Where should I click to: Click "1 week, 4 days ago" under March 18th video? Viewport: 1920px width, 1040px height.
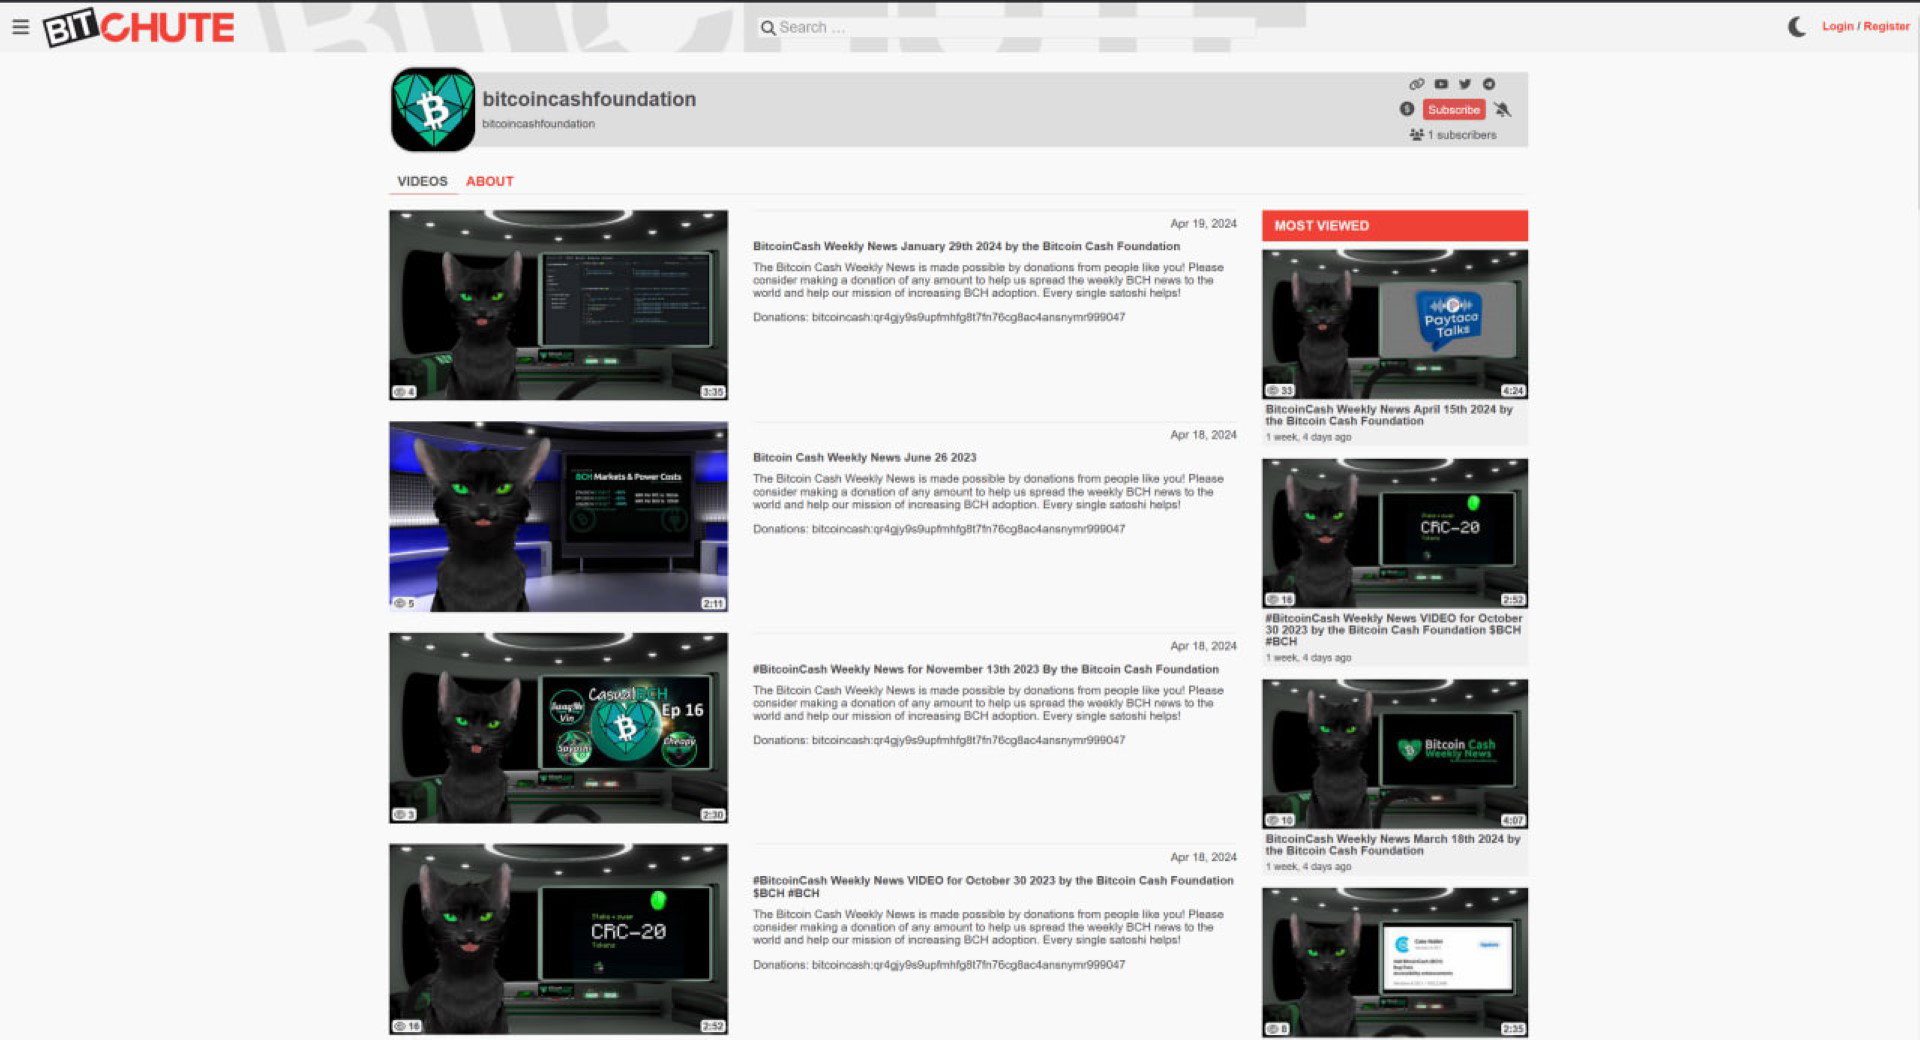(x=1308, y=867)
